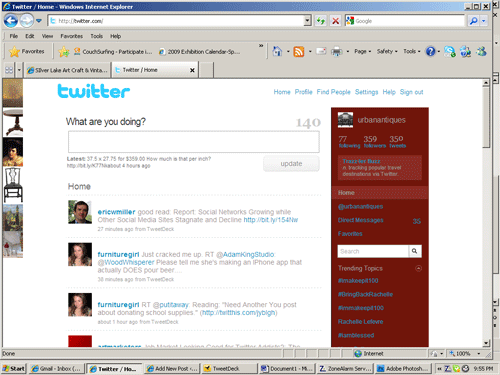The width and height of the screenshot is (500, 375).
Task: Open the Twitter Settings link
Action: coord(366,92)
